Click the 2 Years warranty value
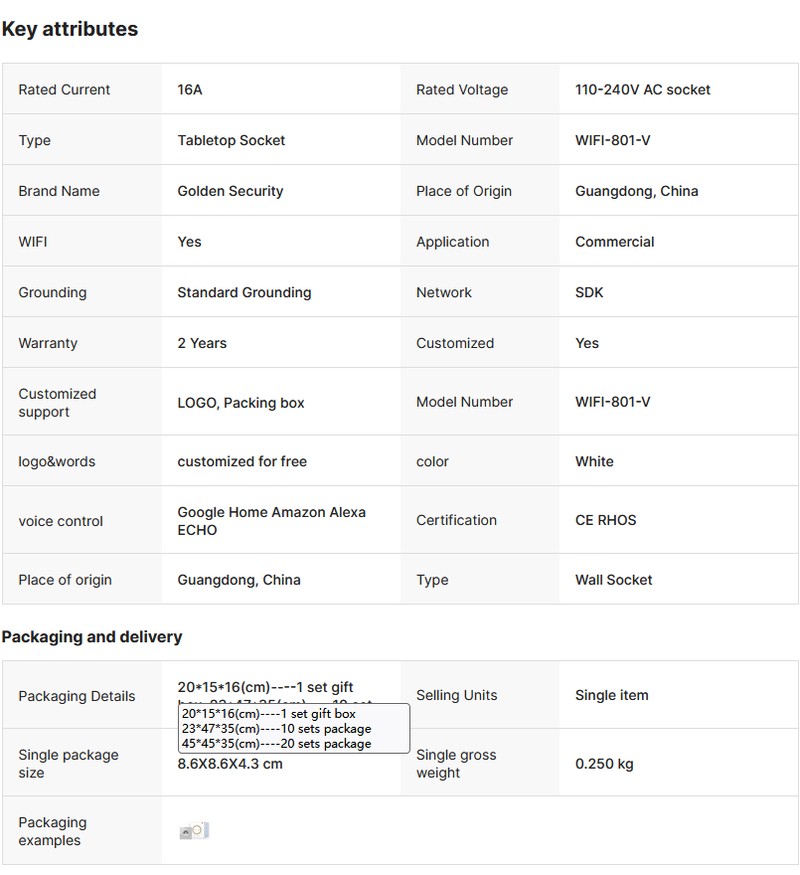This screenshot has width=800, height=875. 202,343
